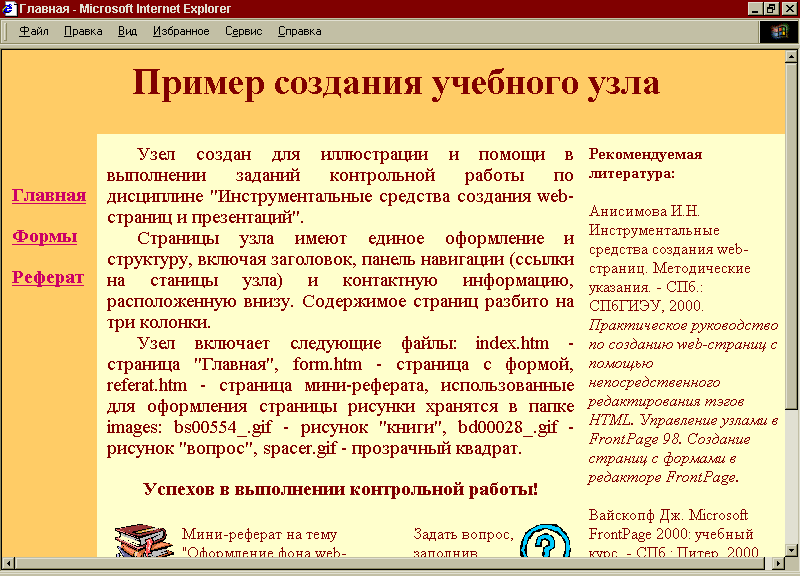Click the text "Анисимова И.Н."

click(x=644, y=211)
